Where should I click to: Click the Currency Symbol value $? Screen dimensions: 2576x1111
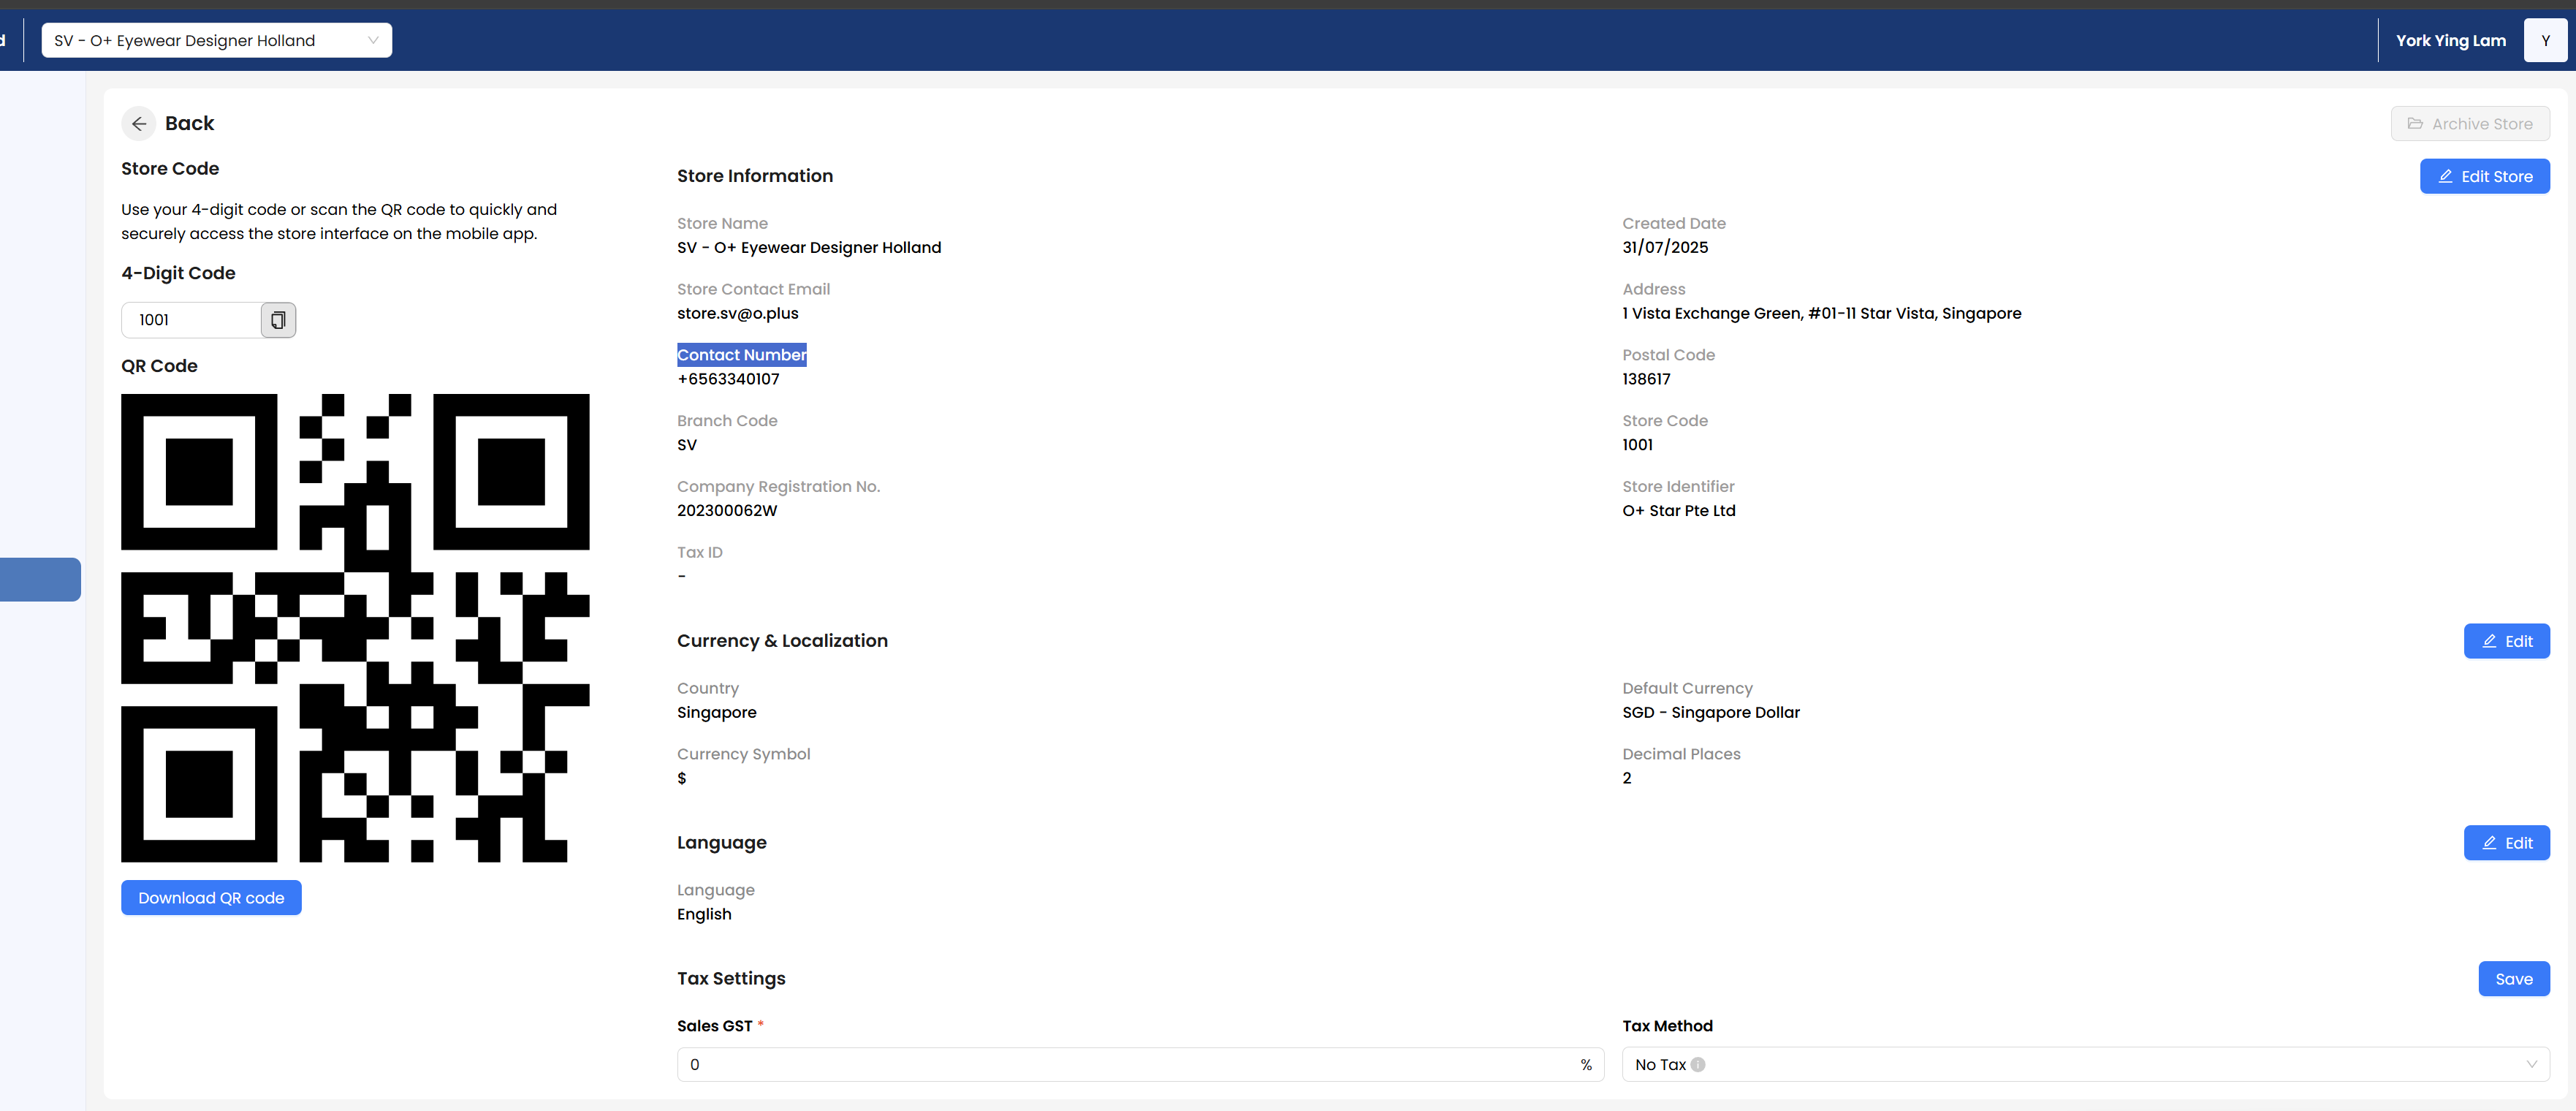click(x=682, y=778)
